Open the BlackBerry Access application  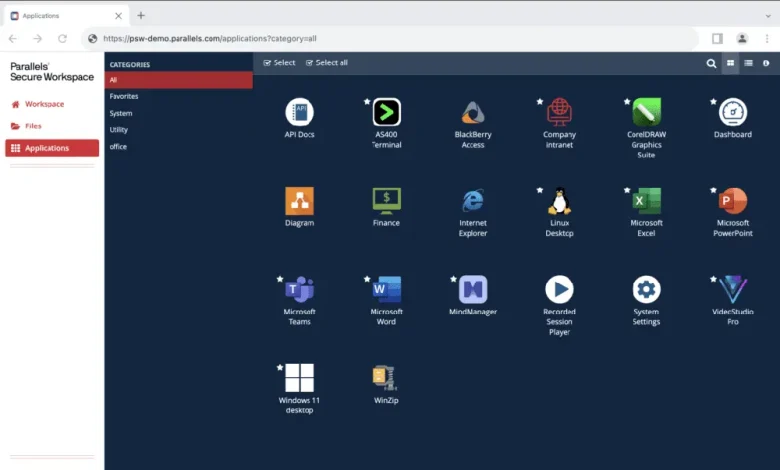(x=473, y=112)
